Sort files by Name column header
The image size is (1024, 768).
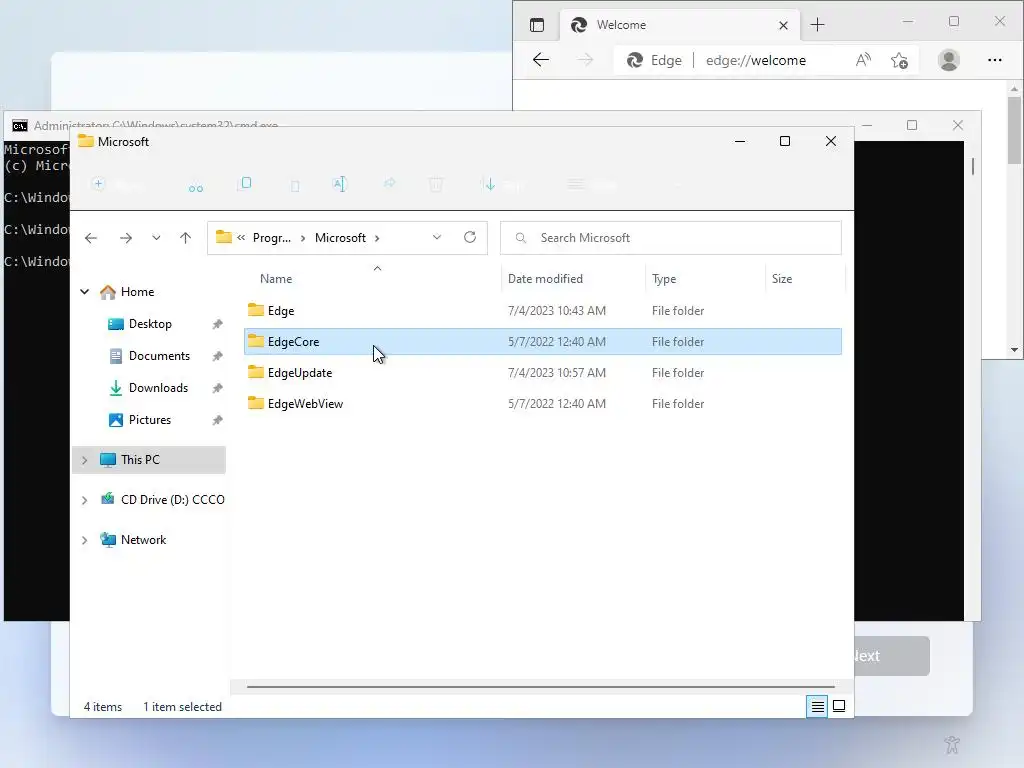276,279
